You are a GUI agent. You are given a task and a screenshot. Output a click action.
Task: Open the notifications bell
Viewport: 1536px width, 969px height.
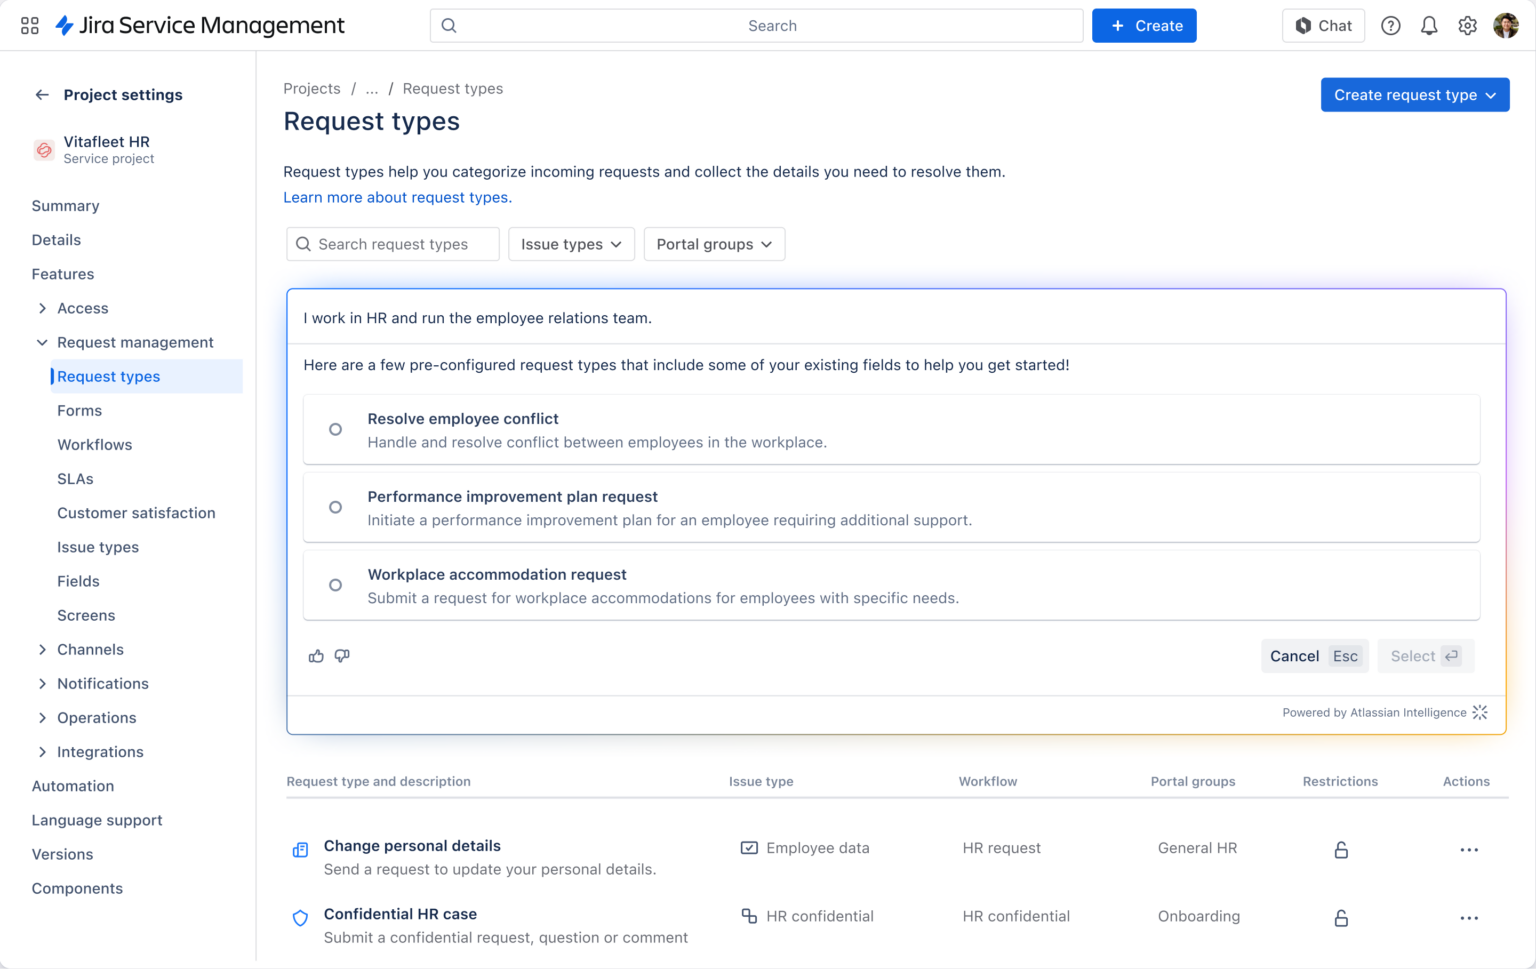(1429, 25)
